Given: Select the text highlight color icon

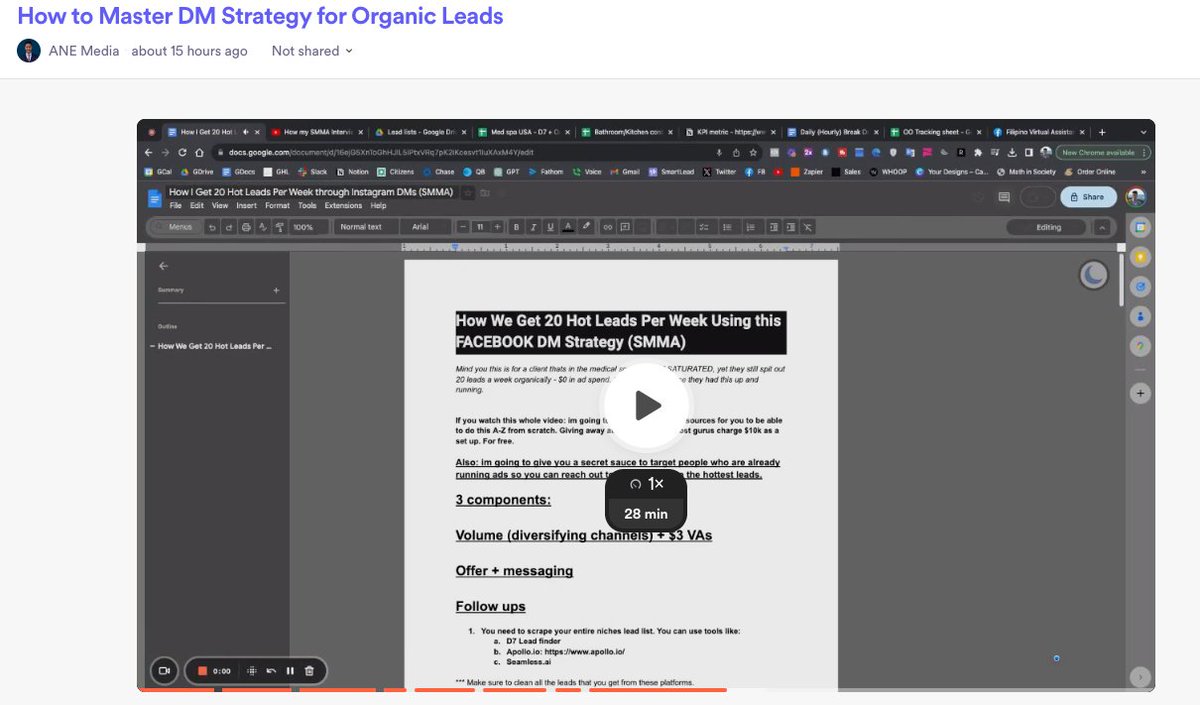Looking at the screenshot, I should [585, 227].
